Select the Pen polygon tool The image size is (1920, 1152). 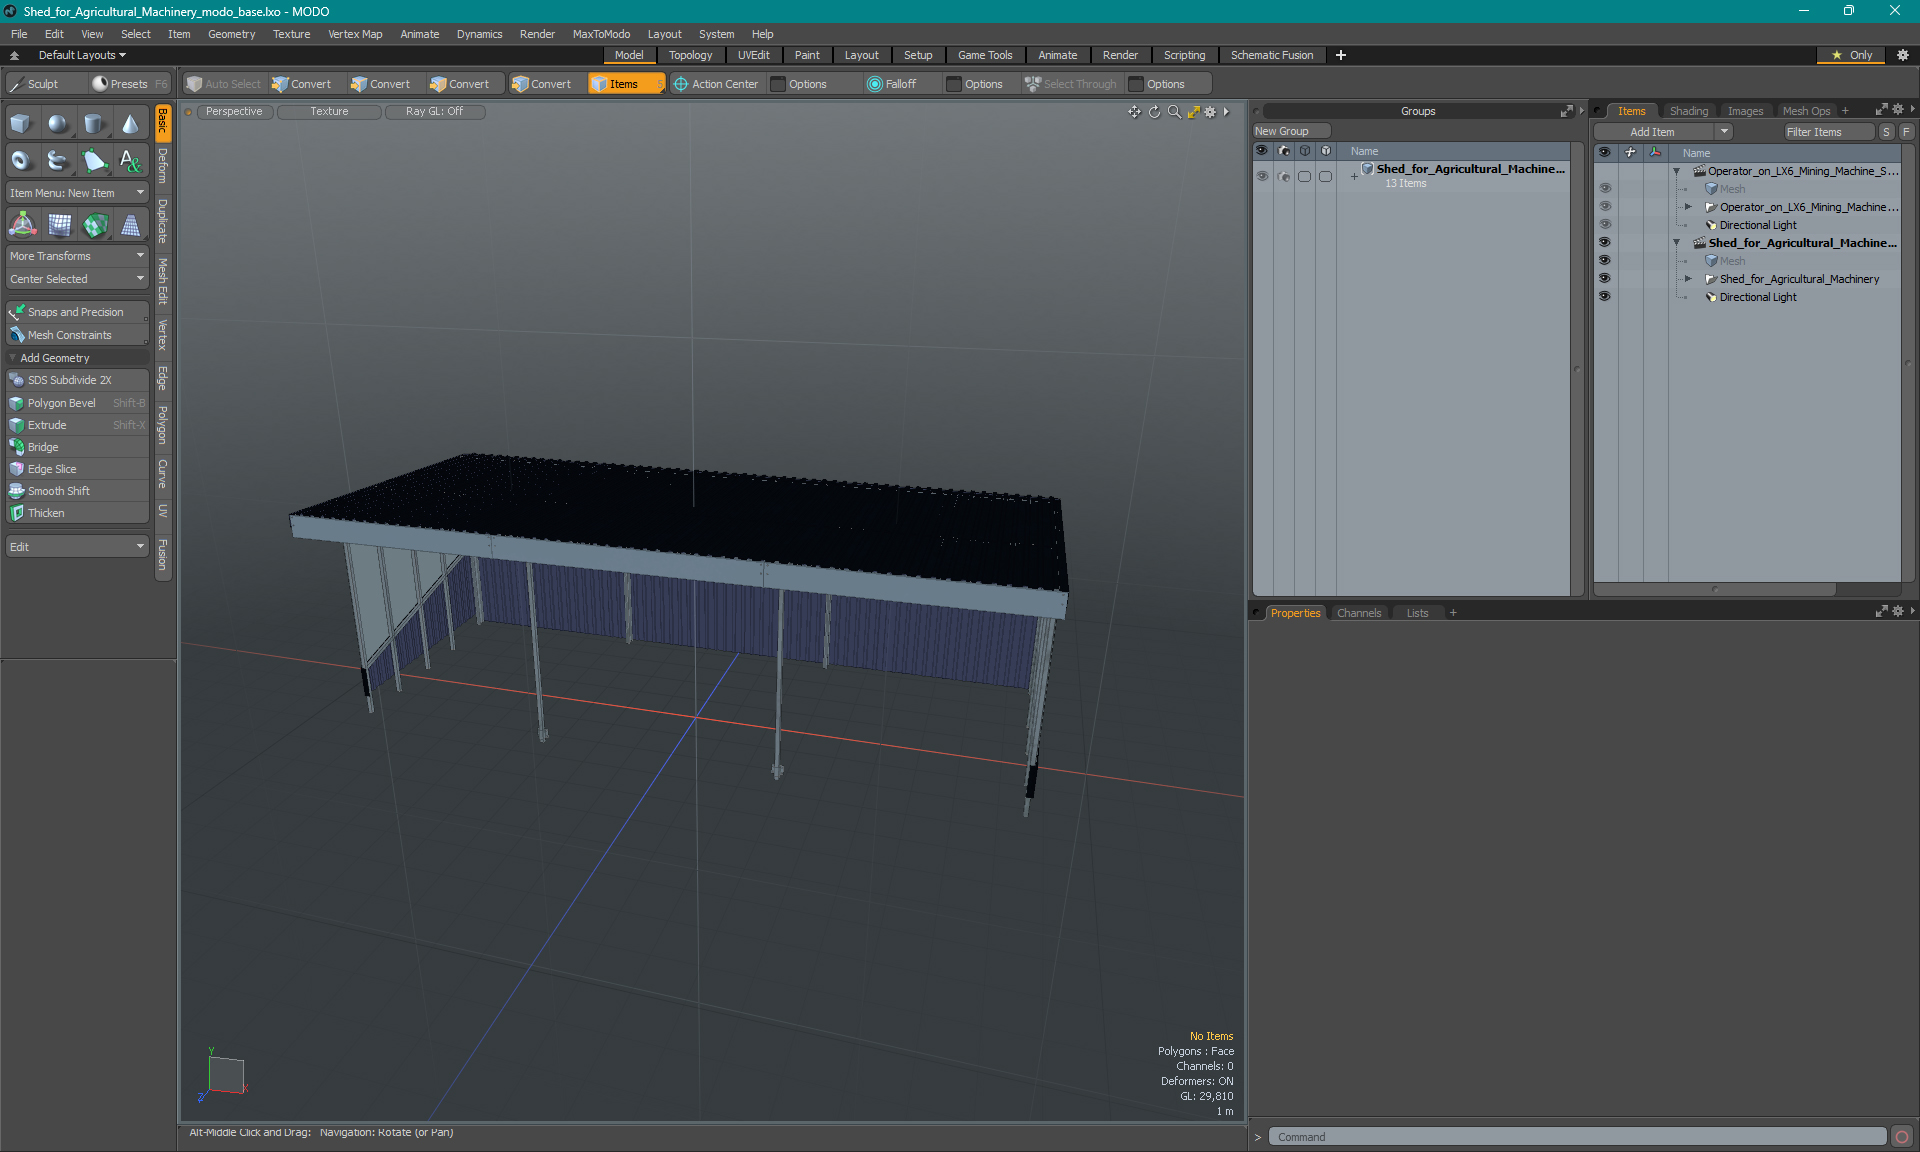94,160
